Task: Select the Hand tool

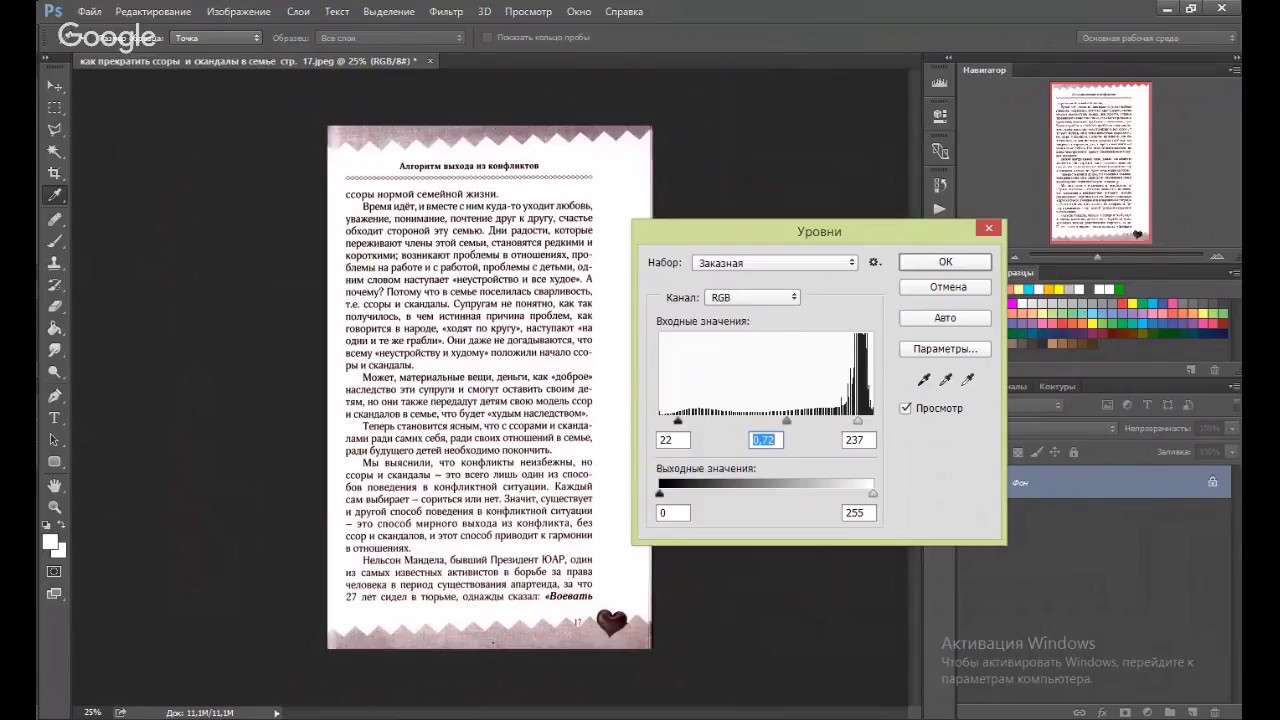Action: pyautogui.click(x=55, y=485)
